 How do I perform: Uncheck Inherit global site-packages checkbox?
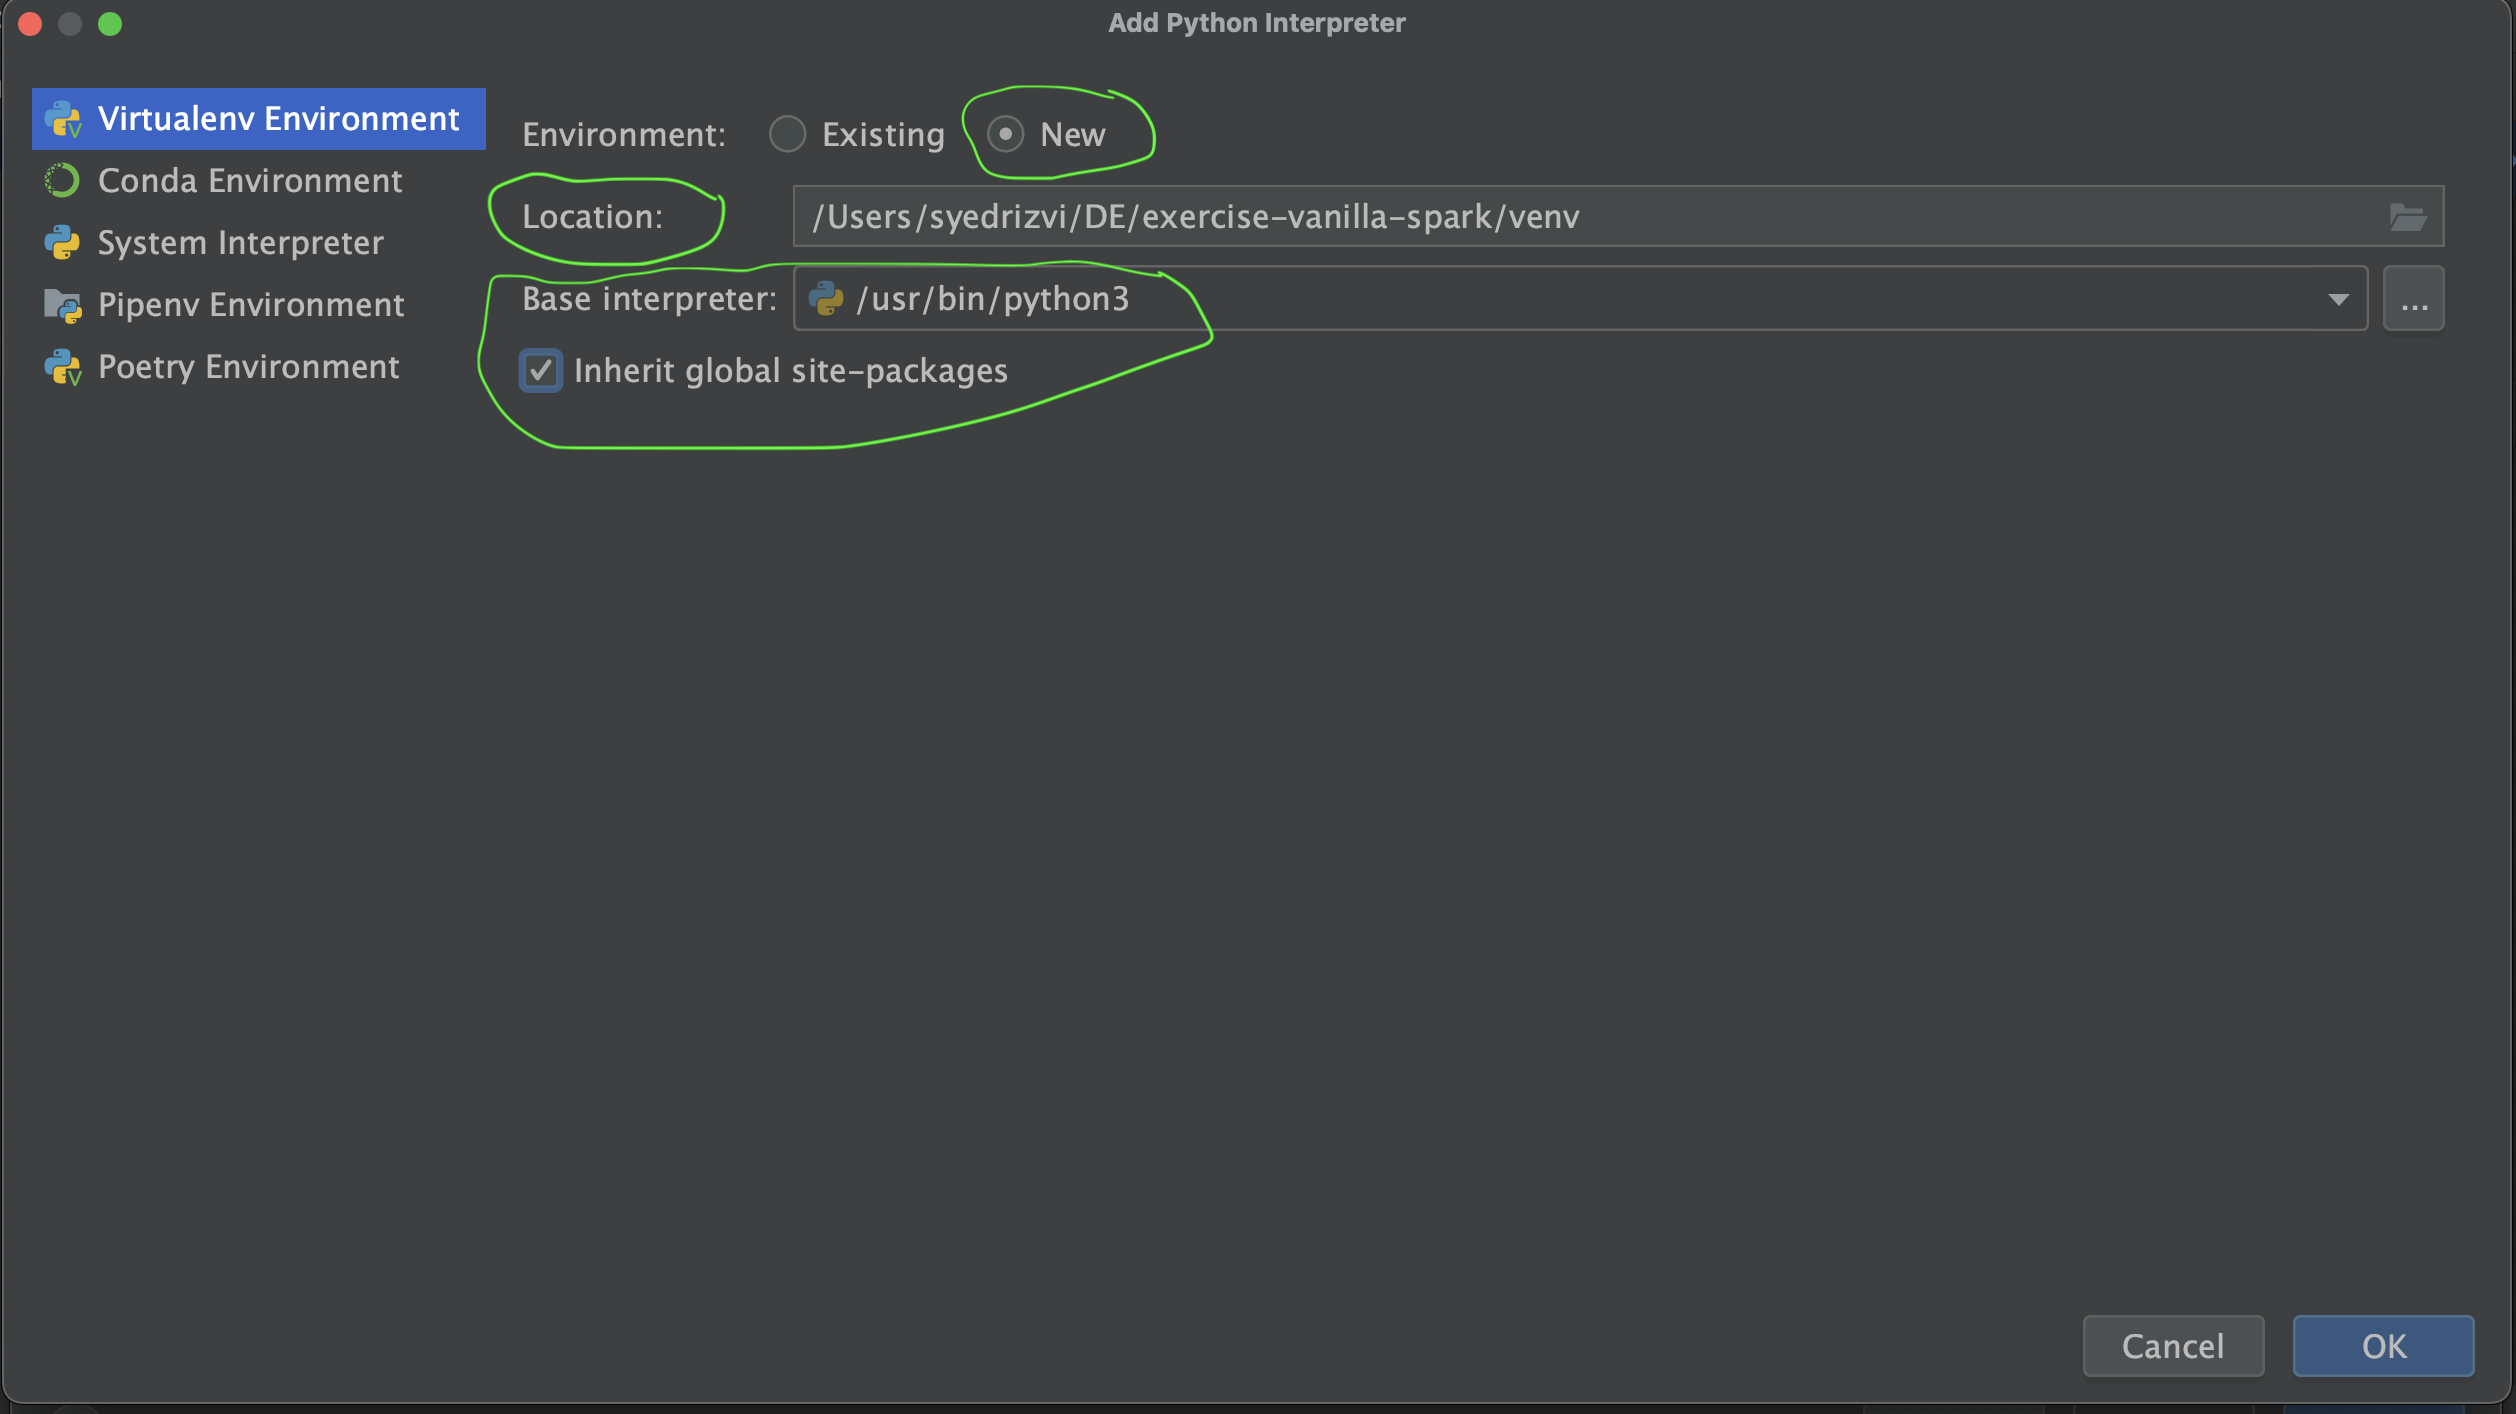(541, 371)
